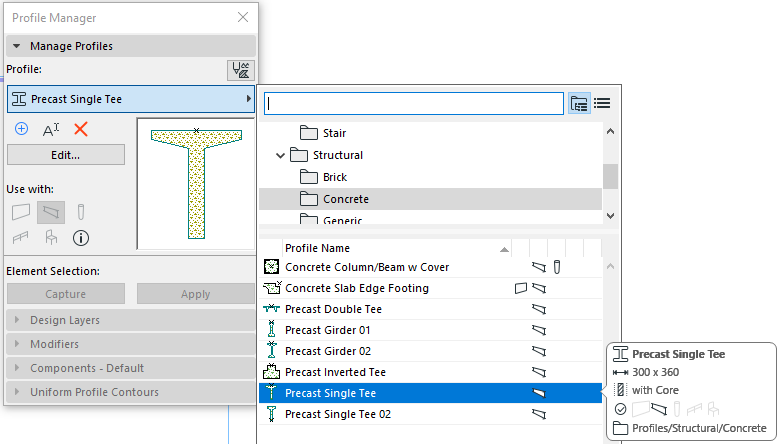Screen dimensions: 782x444
Task: Select the highlighted Precast Single Tee row
Action: click(x=431, y=393)
